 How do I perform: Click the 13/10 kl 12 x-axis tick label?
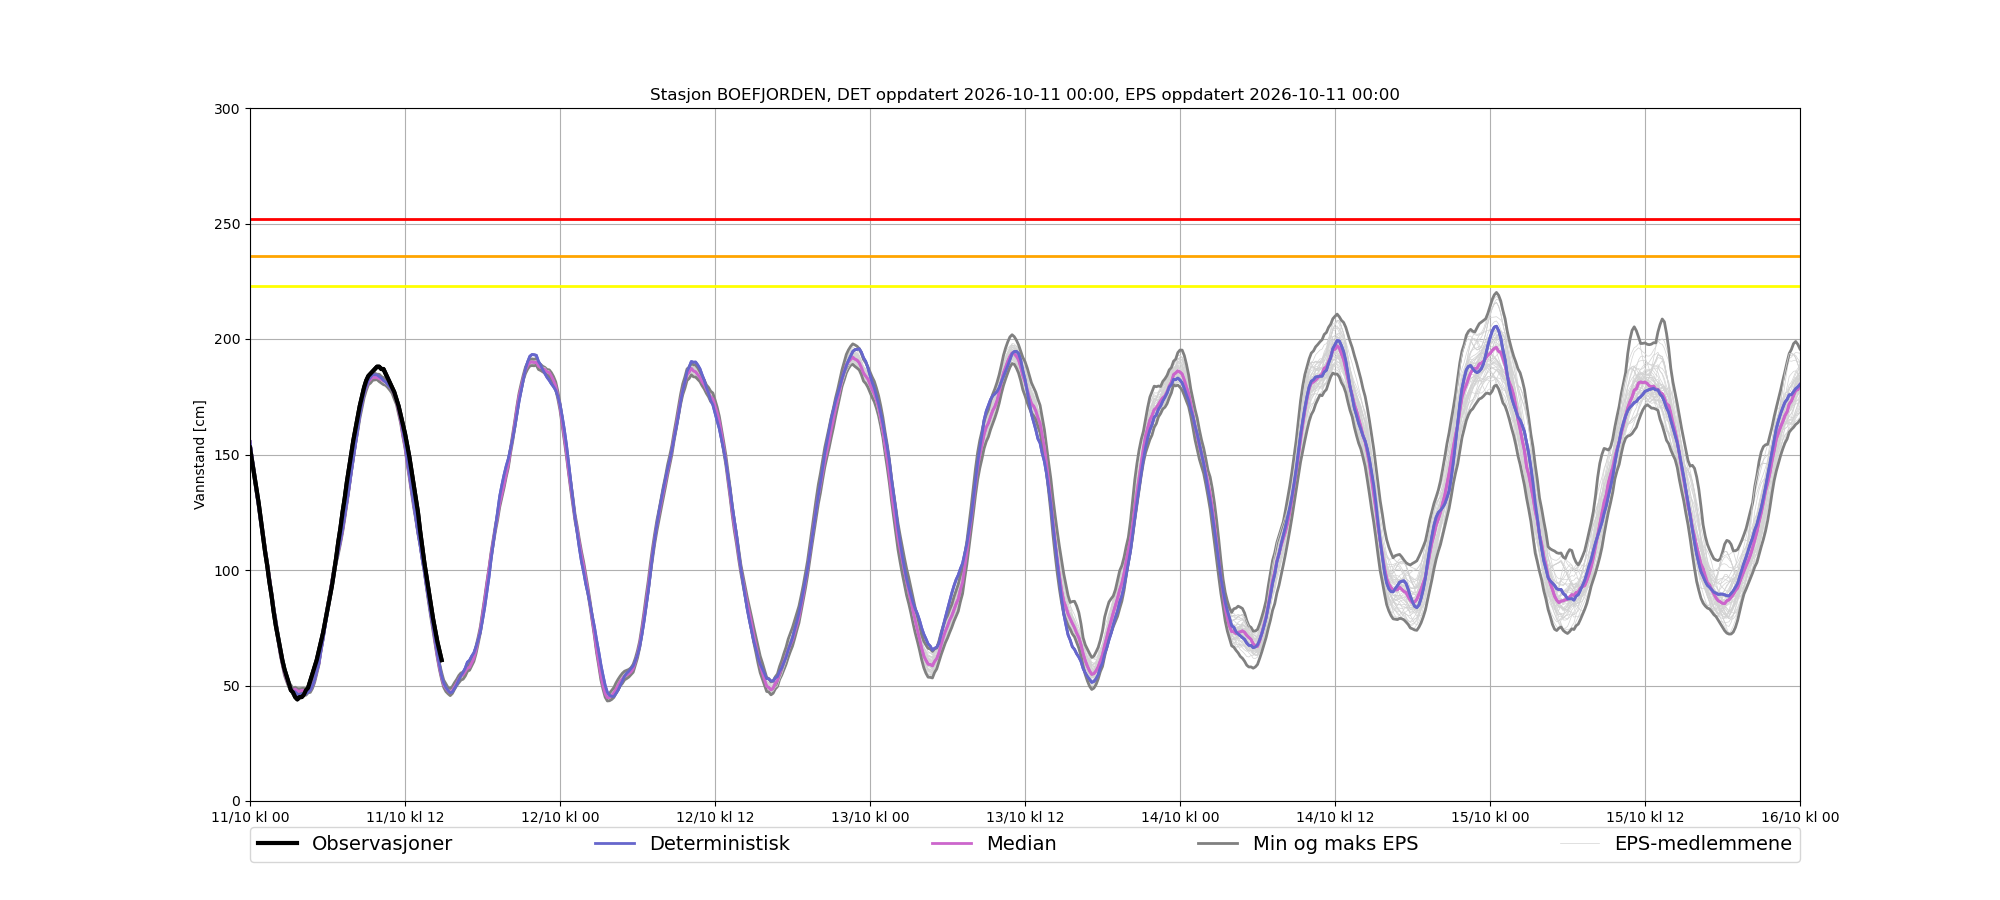coord(1025,817)
